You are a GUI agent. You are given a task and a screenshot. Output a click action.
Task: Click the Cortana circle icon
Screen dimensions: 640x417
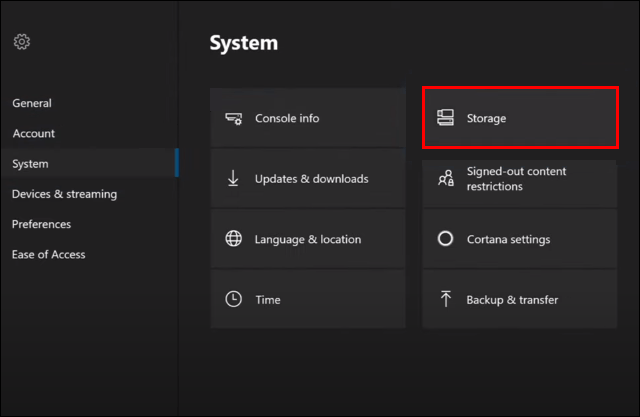tap(446, 239)
